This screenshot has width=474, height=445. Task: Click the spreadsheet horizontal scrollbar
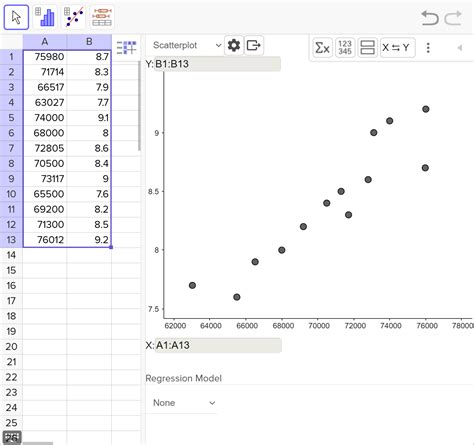38,443
